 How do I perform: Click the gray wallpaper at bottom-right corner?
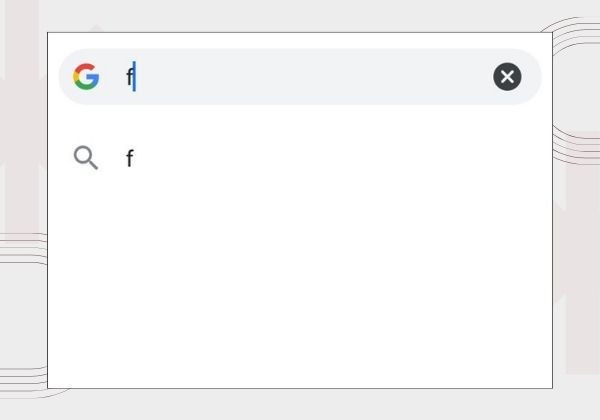[x=578, y=402]
